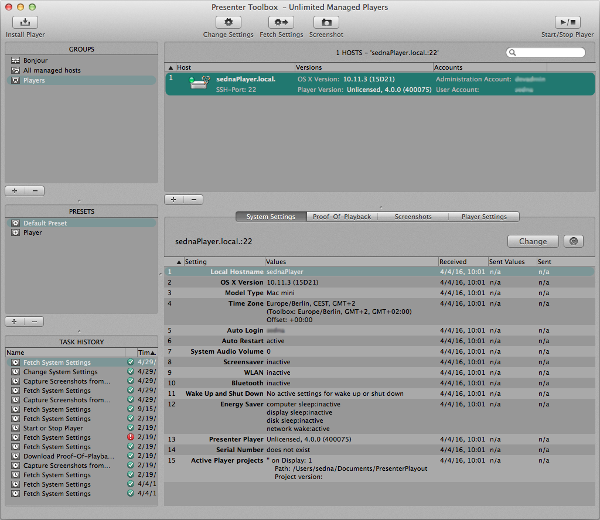Remove preset with minus button under Presets
Image resolution: width=600 pixels, height=520 pixels.
click(x=34, y=321)
